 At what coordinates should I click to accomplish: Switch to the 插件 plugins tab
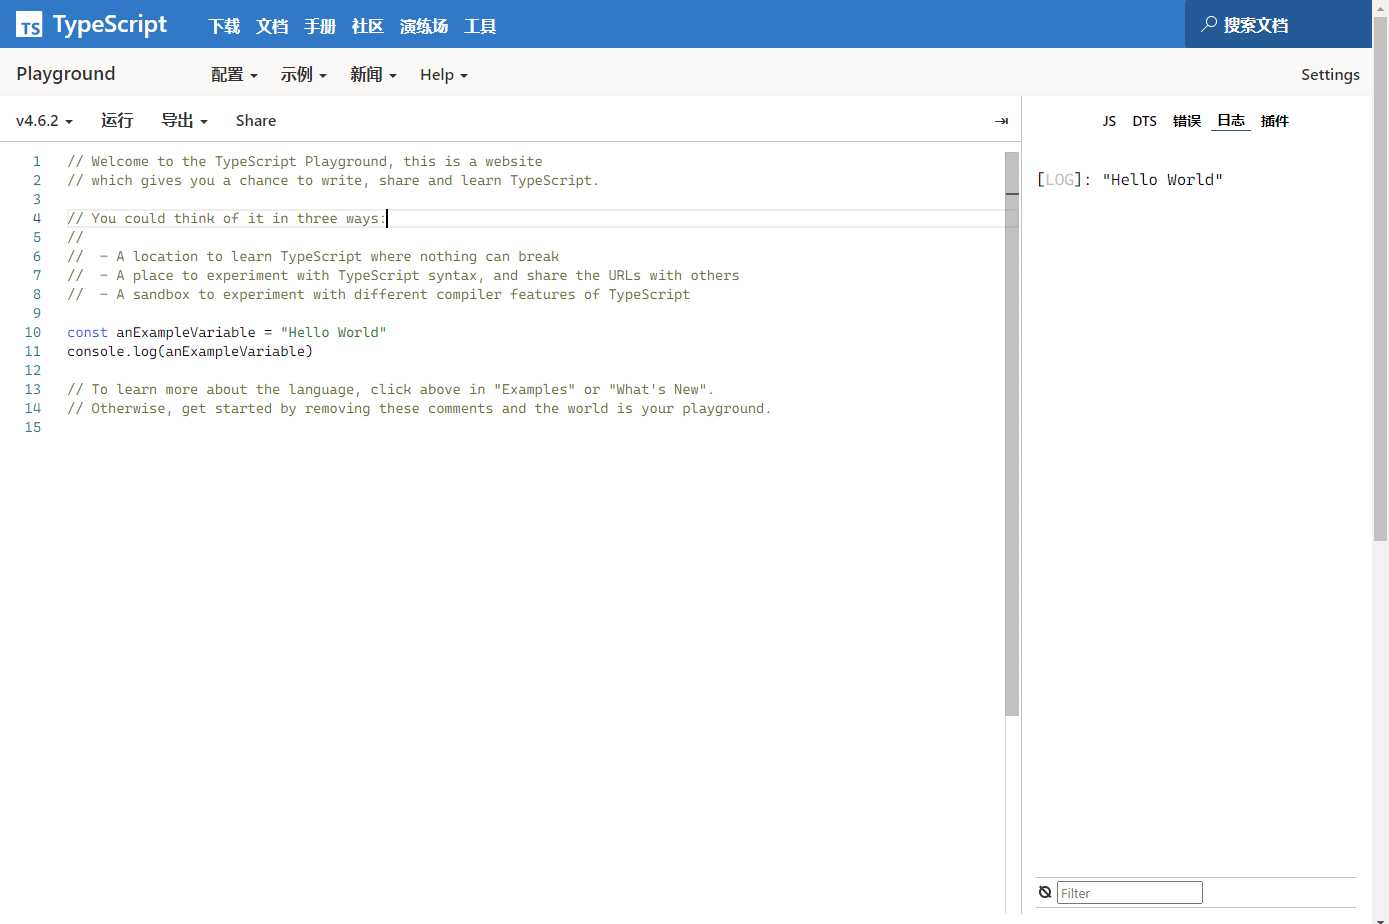pyautogui.click(x=1275, y=121)
